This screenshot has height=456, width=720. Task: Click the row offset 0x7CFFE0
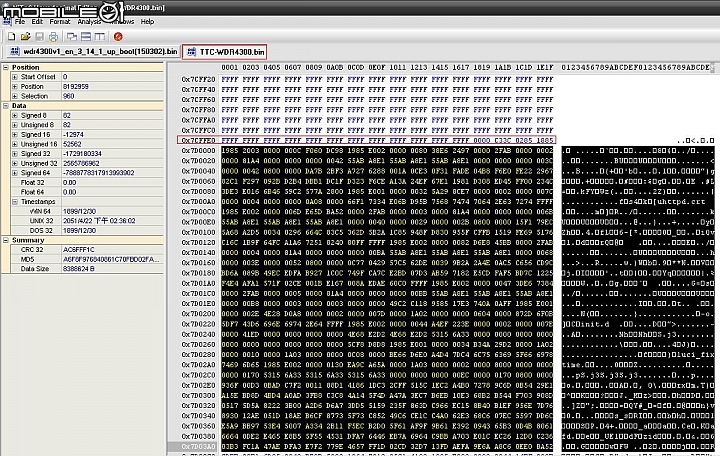(198, 141)
